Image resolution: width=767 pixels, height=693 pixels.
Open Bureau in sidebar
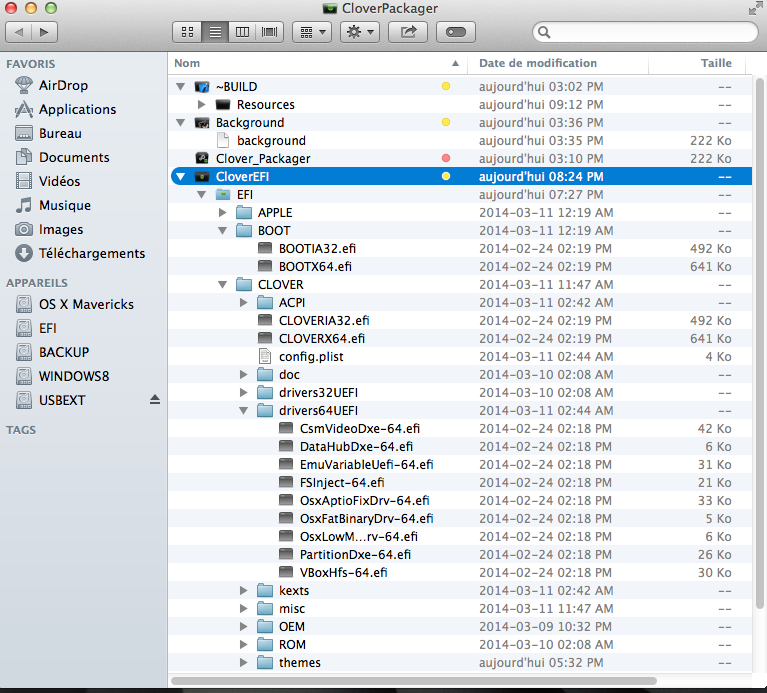48,133
